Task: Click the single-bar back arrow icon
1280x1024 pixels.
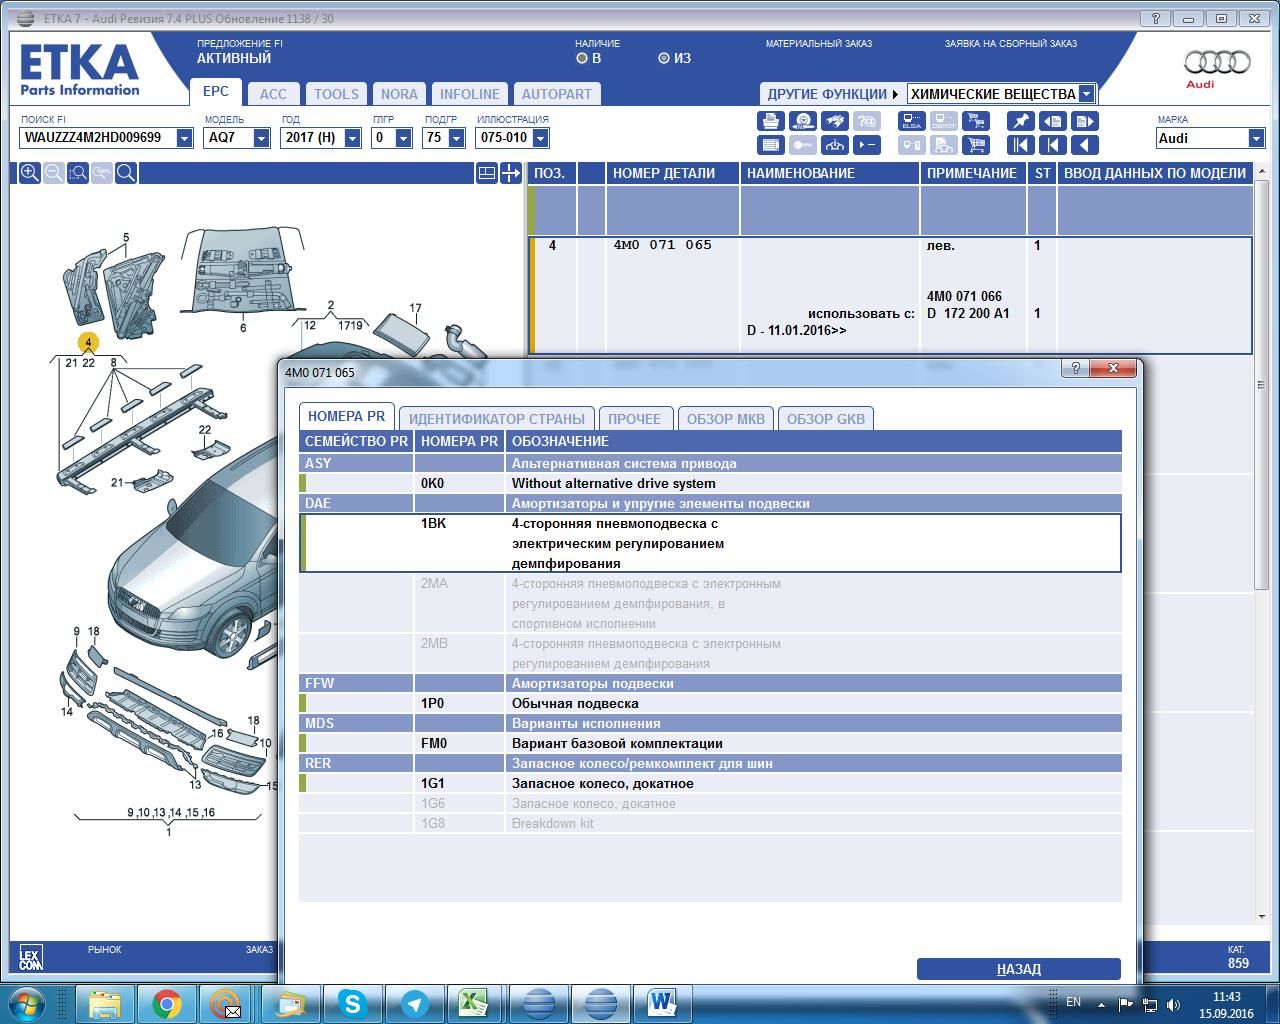Action: tap(1052, 145)
